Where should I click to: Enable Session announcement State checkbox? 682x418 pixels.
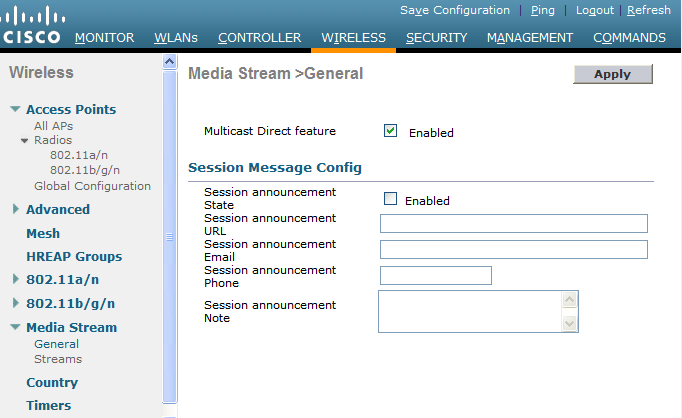click(391, 199)
